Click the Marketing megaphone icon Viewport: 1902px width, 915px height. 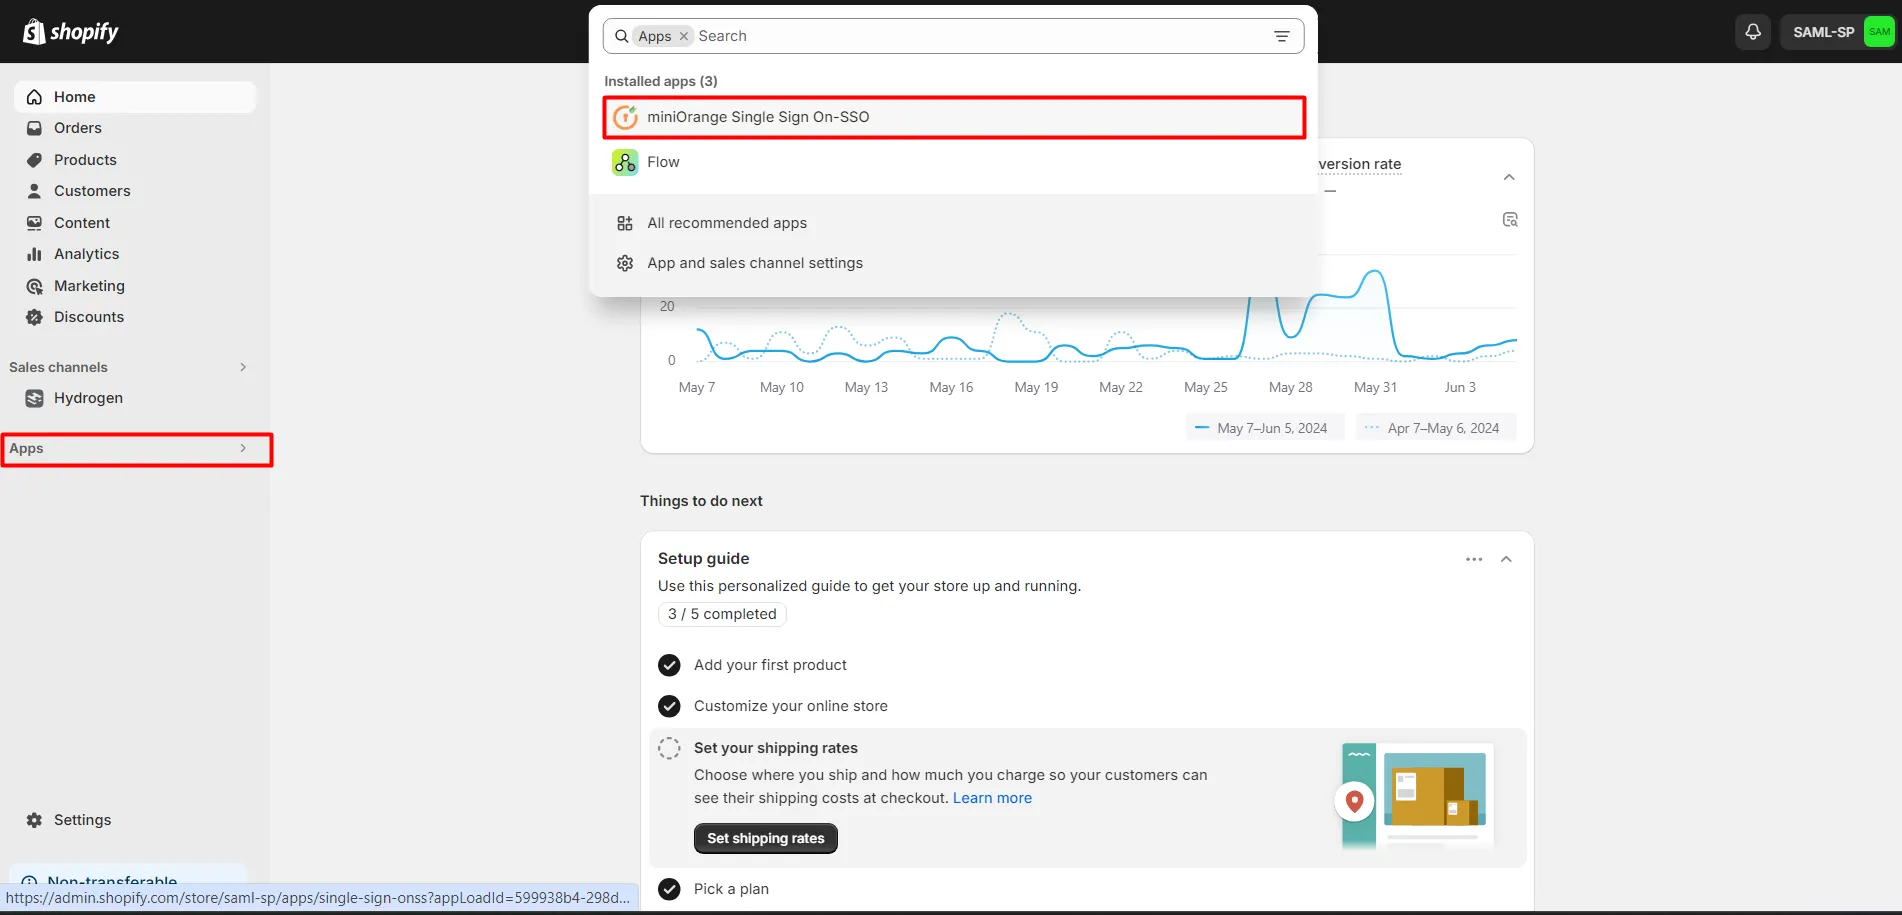pos(34,285)
